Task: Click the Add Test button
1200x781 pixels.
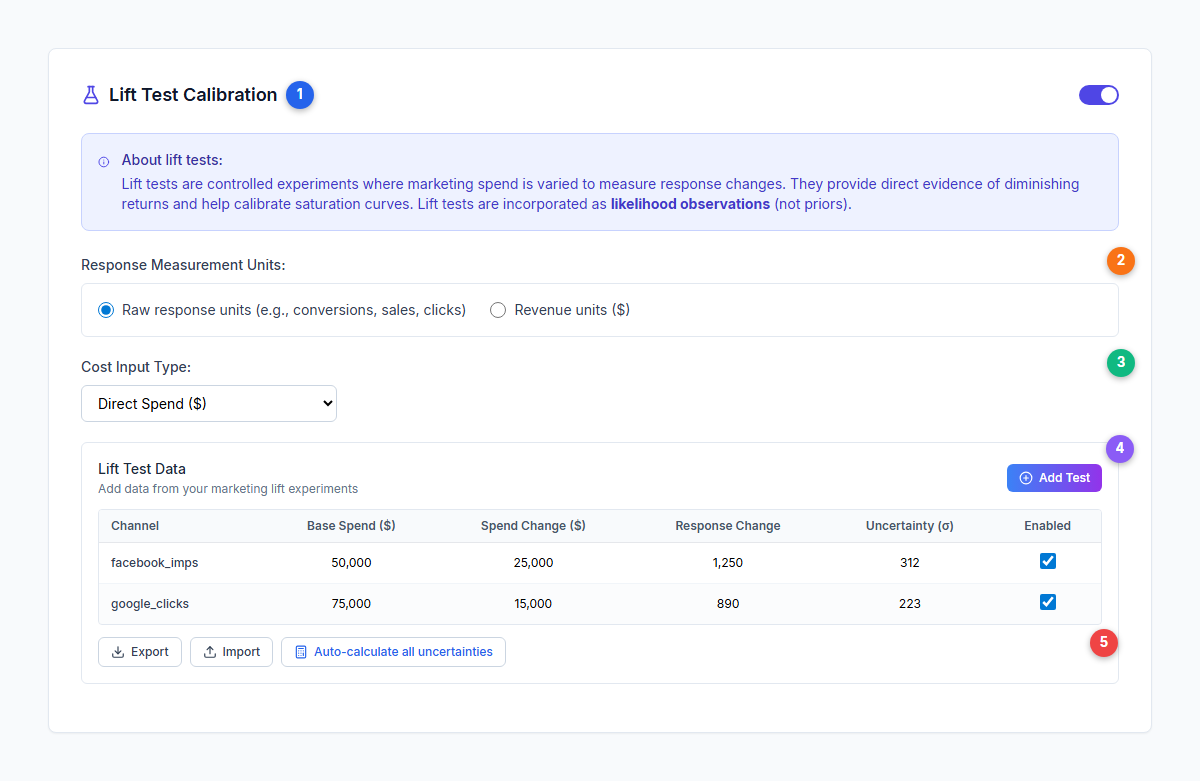Action: point(1054,478)
